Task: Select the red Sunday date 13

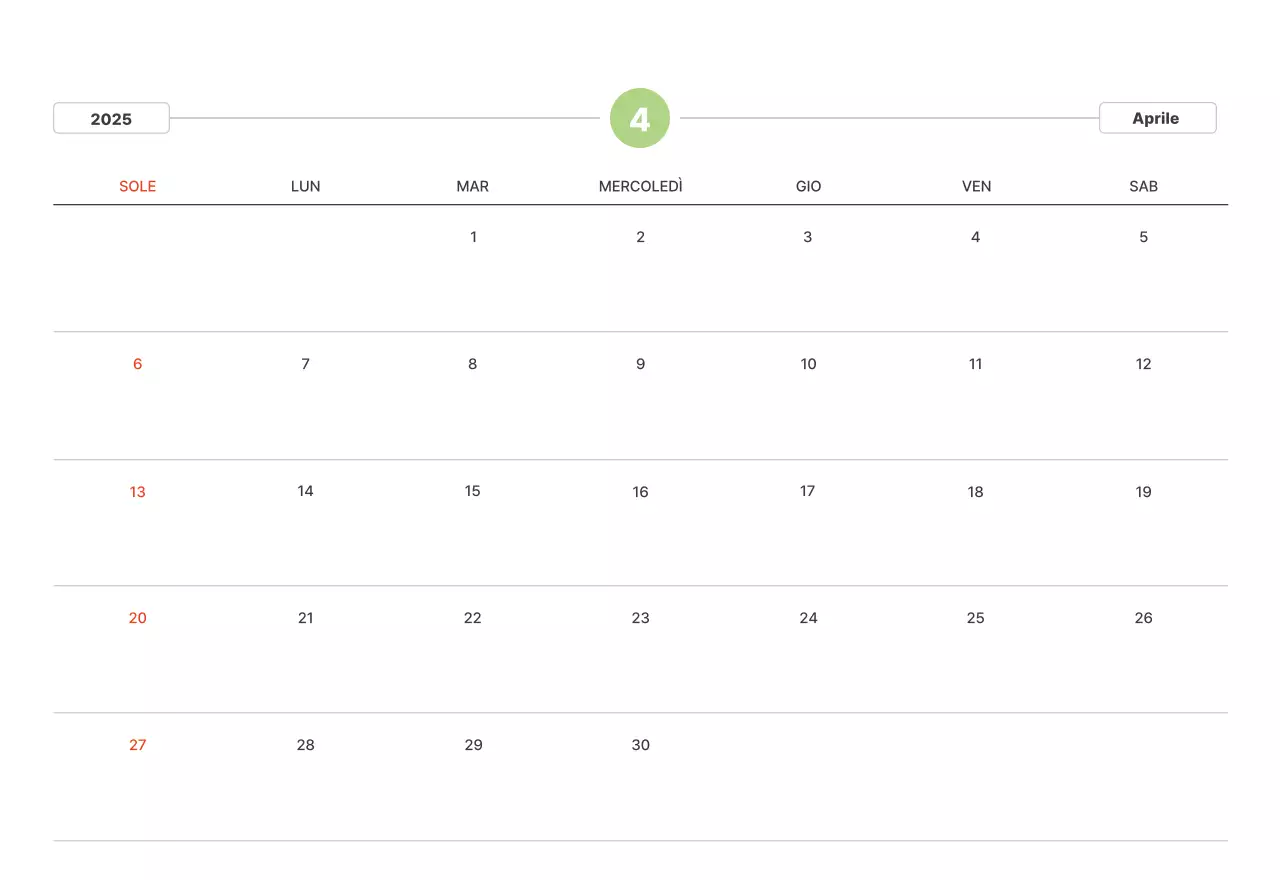Action: coord(138,491)
